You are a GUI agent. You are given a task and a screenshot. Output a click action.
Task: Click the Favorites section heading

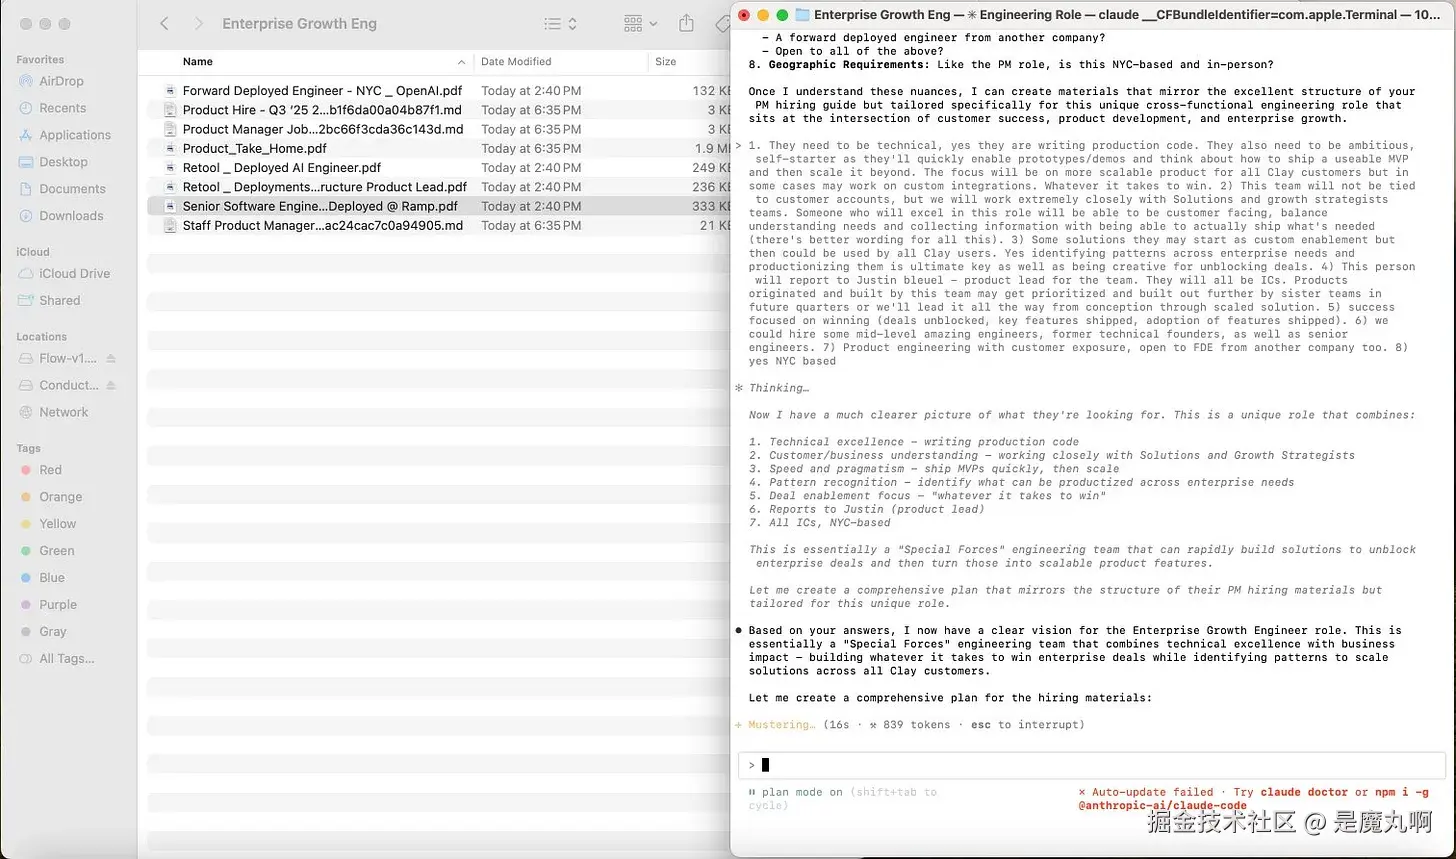pos(40,60)
